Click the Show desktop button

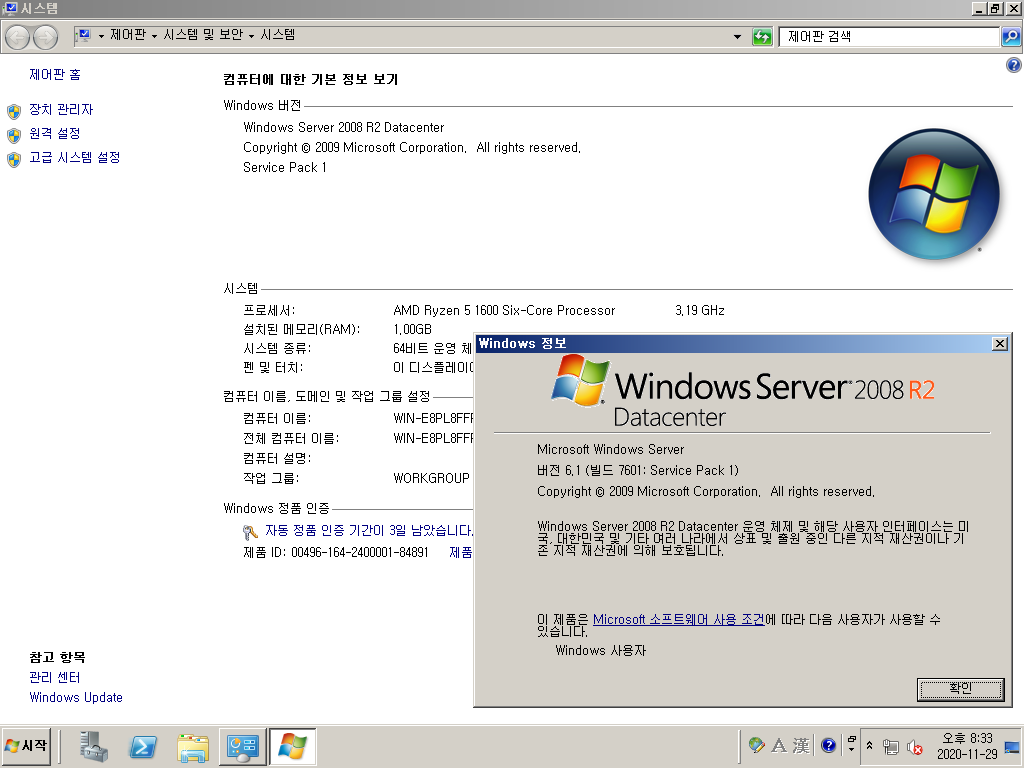[1012, 746]
